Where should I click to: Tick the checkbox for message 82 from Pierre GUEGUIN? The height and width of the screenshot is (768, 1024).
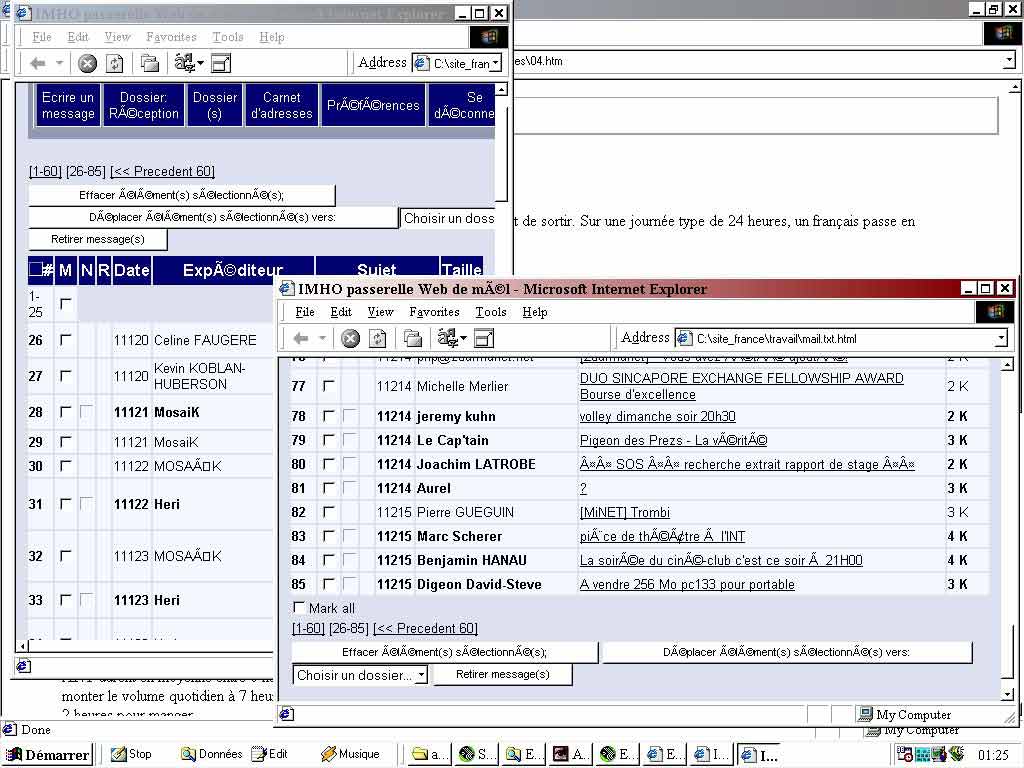tap(328, 512)
